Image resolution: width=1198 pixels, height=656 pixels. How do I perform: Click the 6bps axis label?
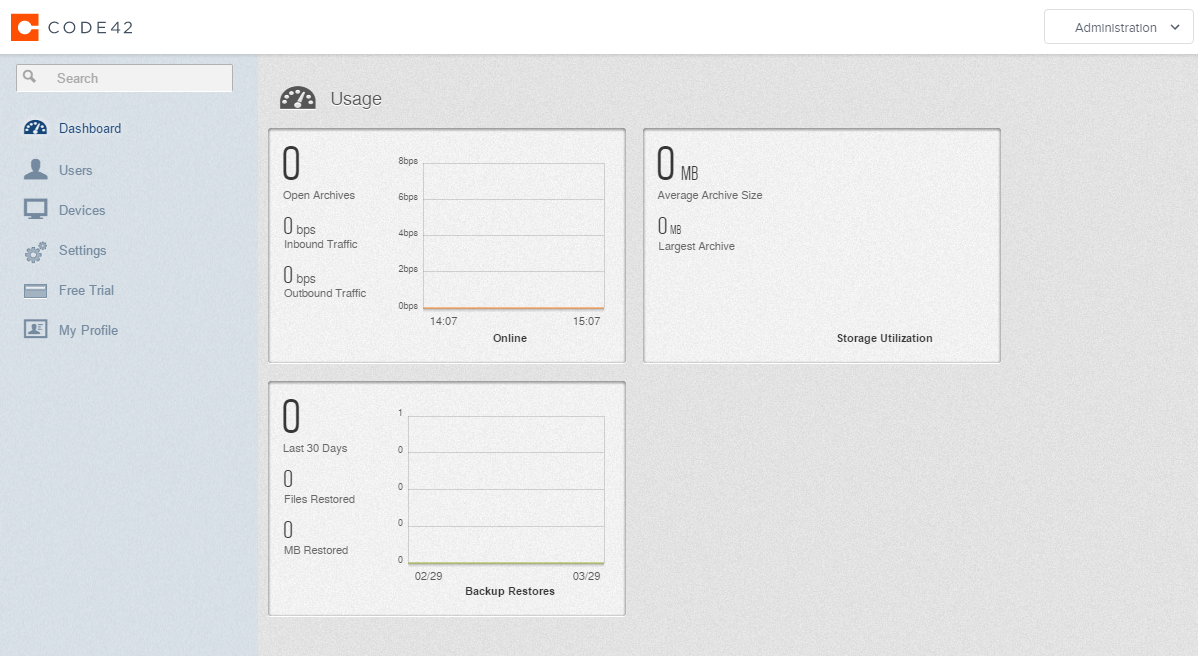pyautogui.click(x=408, y=197)
